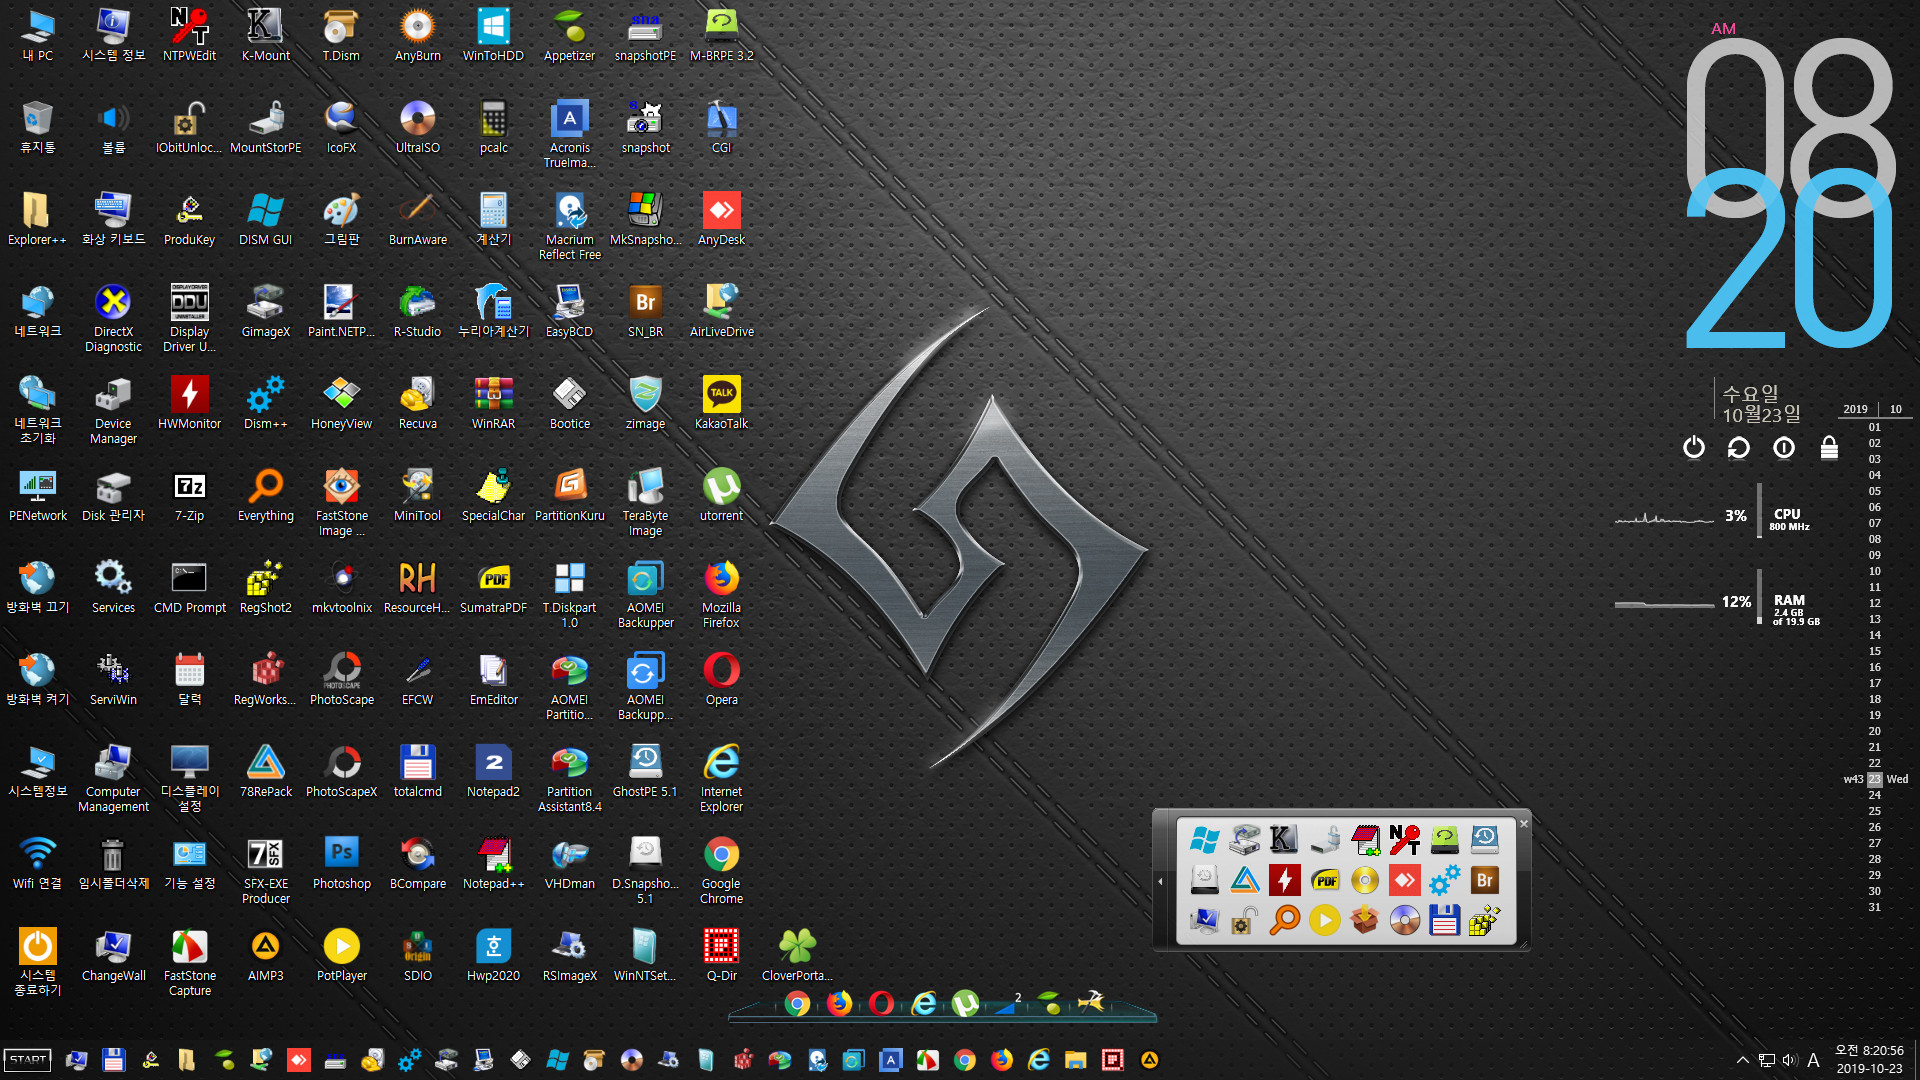Expand the floating launcher panel side arrow
The image size is (1920, 1080).
pyautogui.click(x=1160, y=881)
